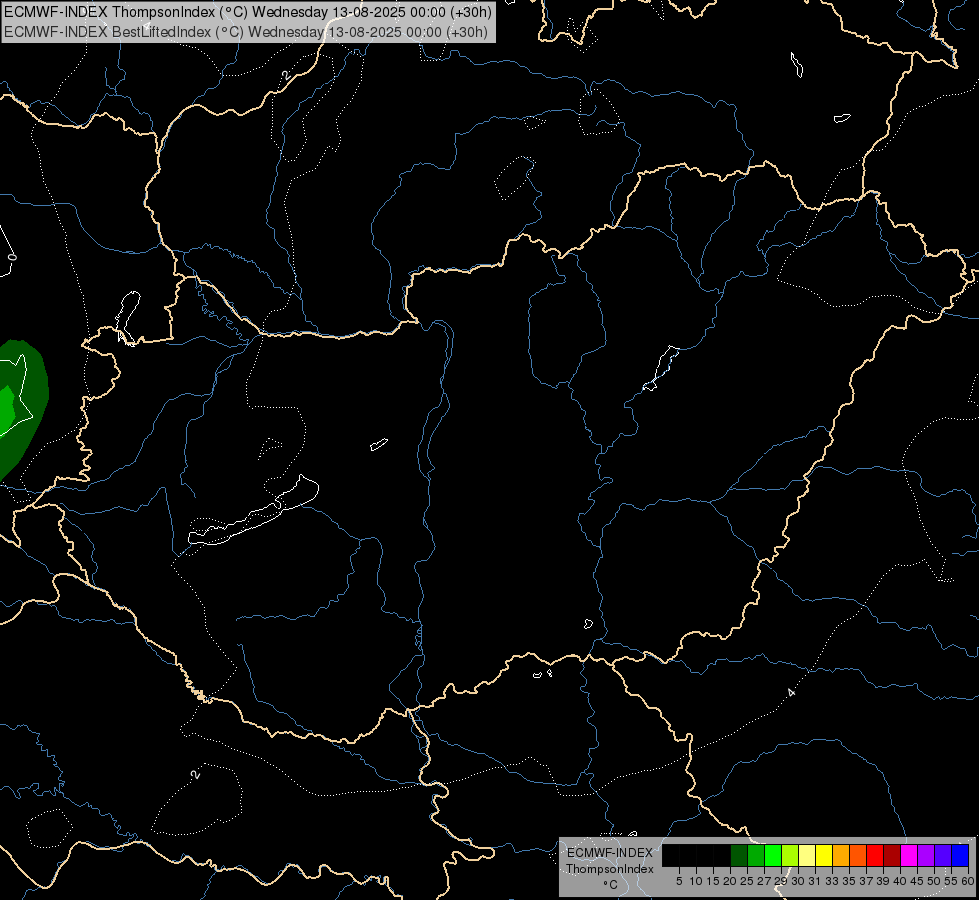Click the legend scale value 29
Image resolution: width=979 pixels, height=900 pixels.
[x=781, y=881]
